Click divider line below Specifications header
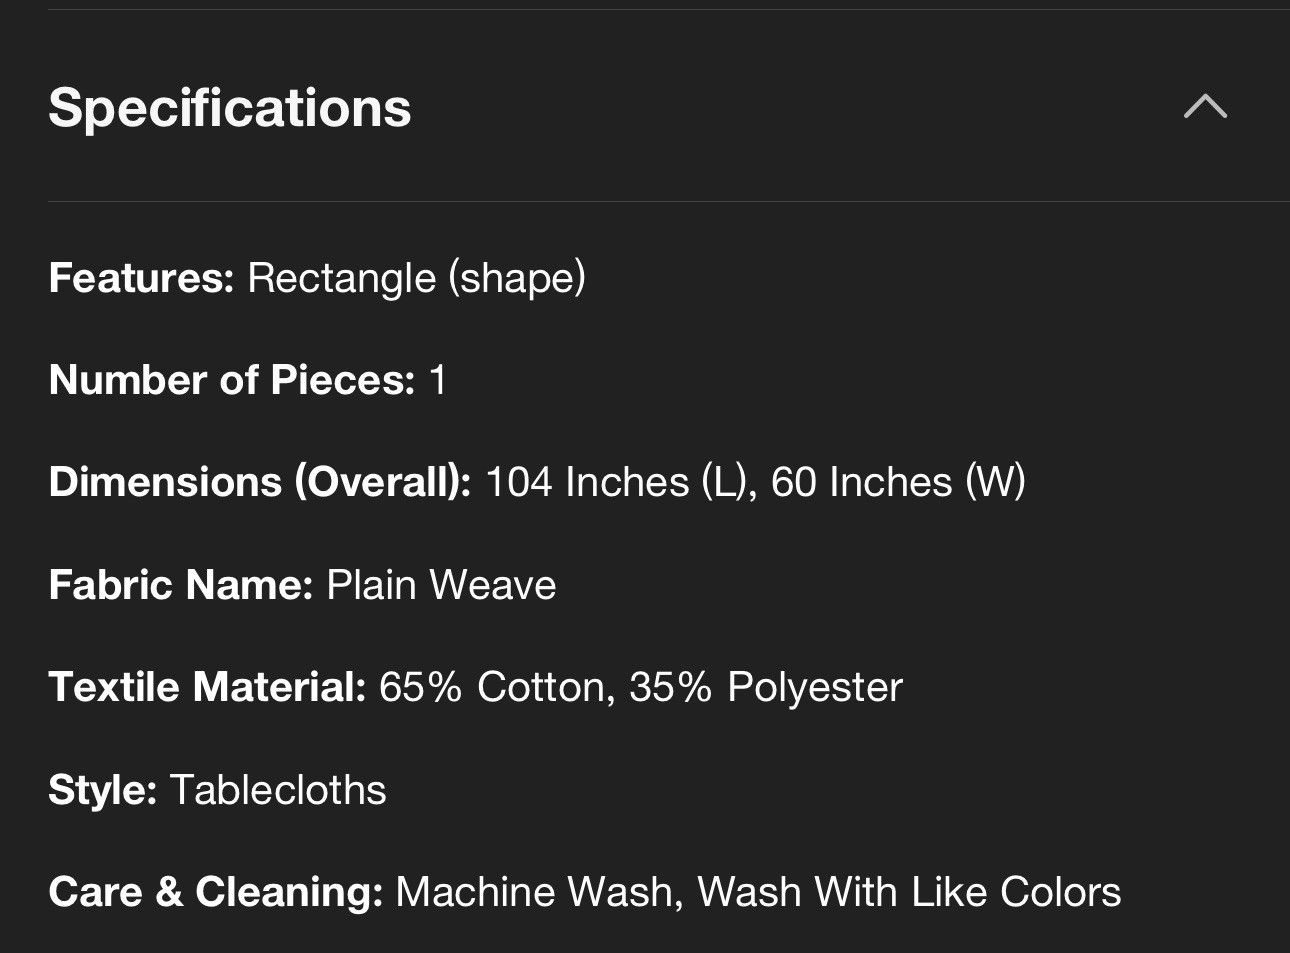Viewport: 1290px width, 953px height. click(669, 201)
